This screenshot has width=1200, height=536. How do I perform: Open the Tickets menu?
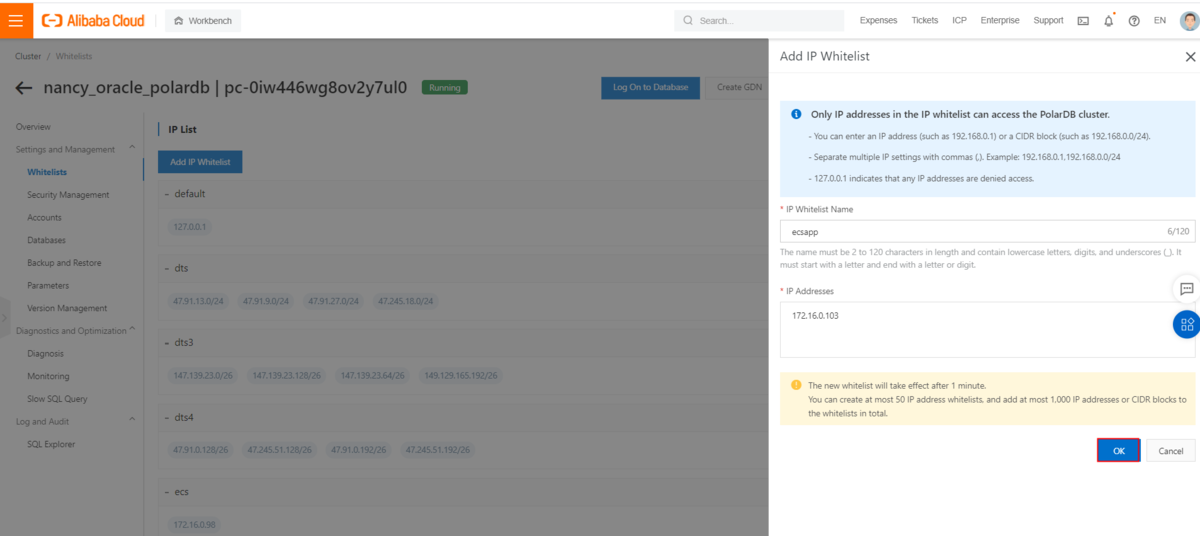click(x=925, y=20)
